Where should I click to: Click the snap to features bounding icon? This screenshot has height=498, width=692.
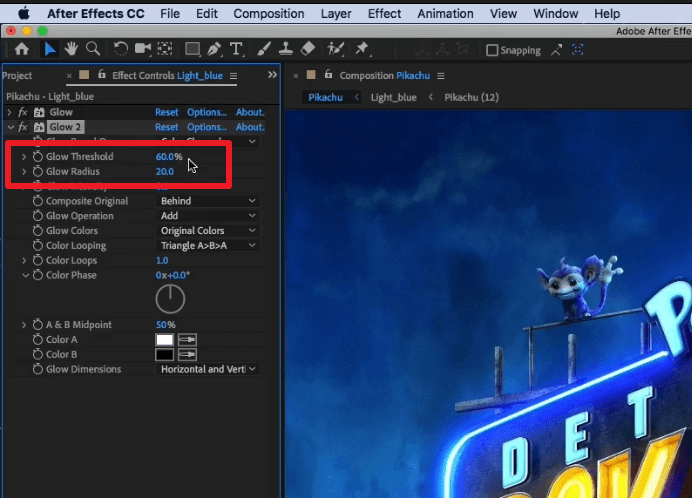[577, 50]
